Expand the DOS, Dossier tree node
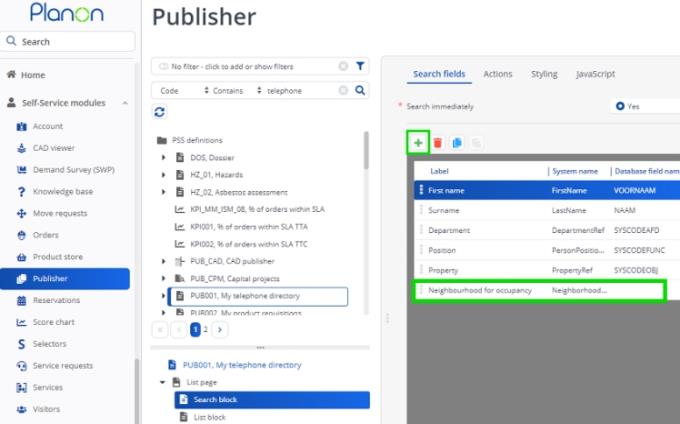 pos(163,158)
